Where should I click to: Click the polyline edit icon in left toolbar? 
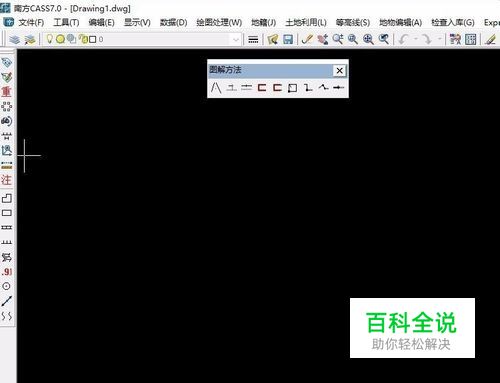7,150
